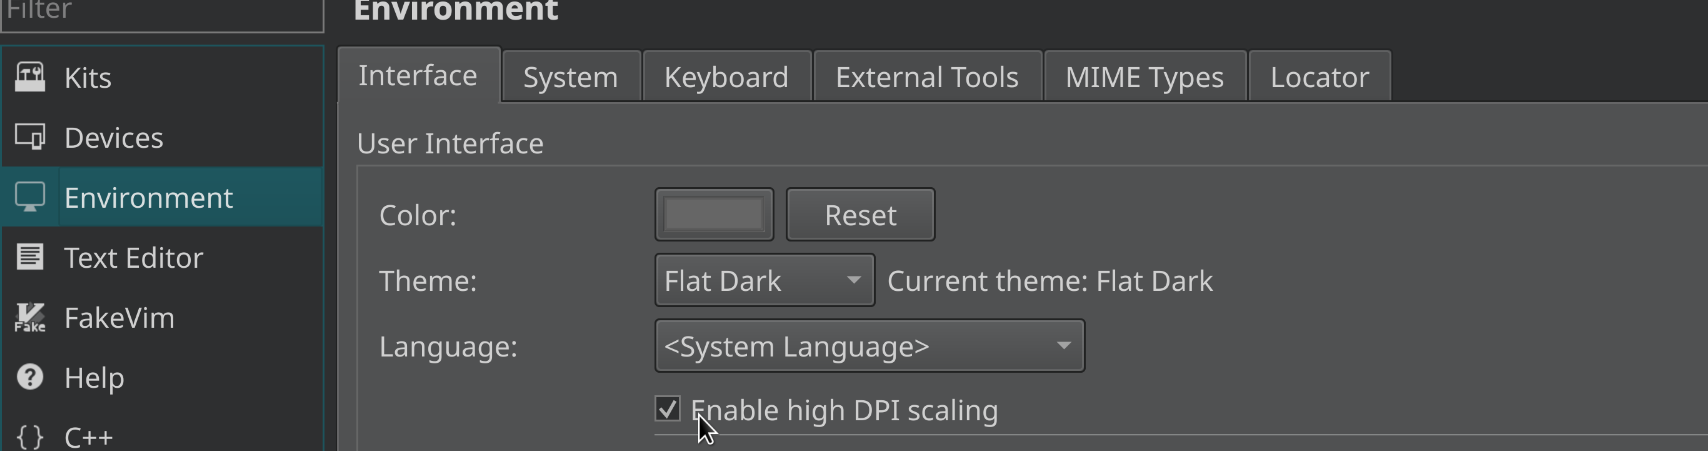Select the Interface tab
Screen dimensions: 1708x451
point(418,75)
